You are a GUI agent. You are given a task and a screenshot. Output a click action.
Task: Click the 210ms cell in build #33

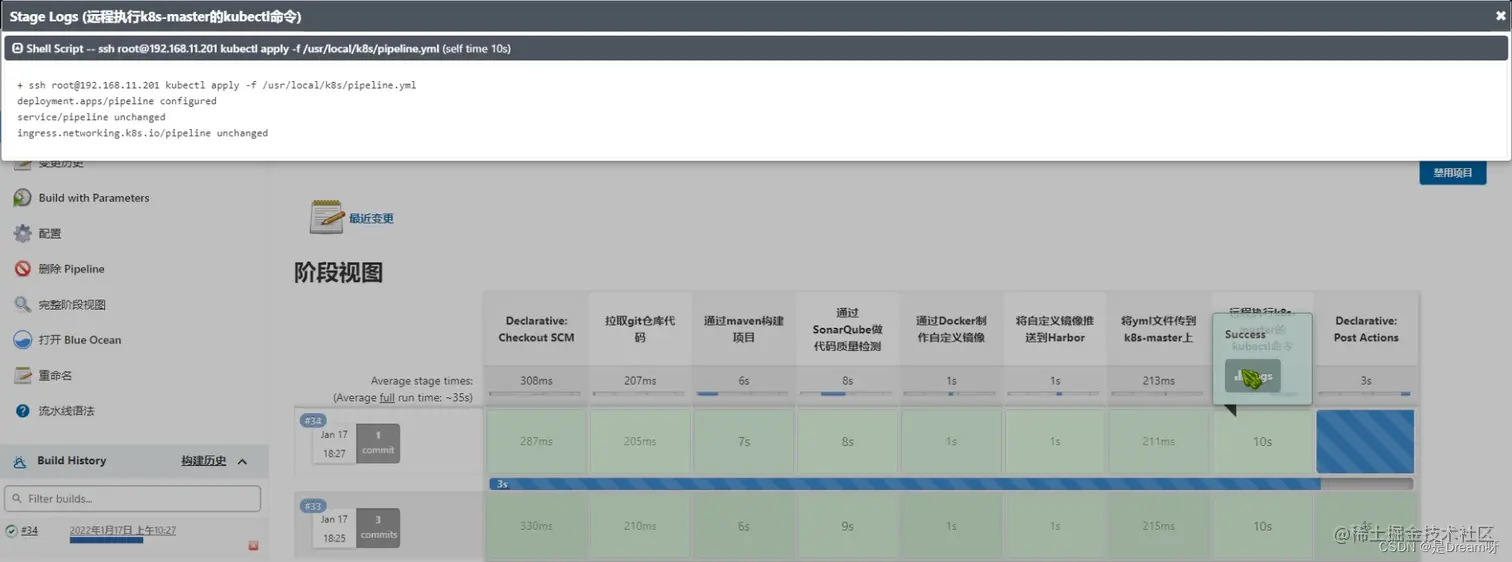[640, 526]
